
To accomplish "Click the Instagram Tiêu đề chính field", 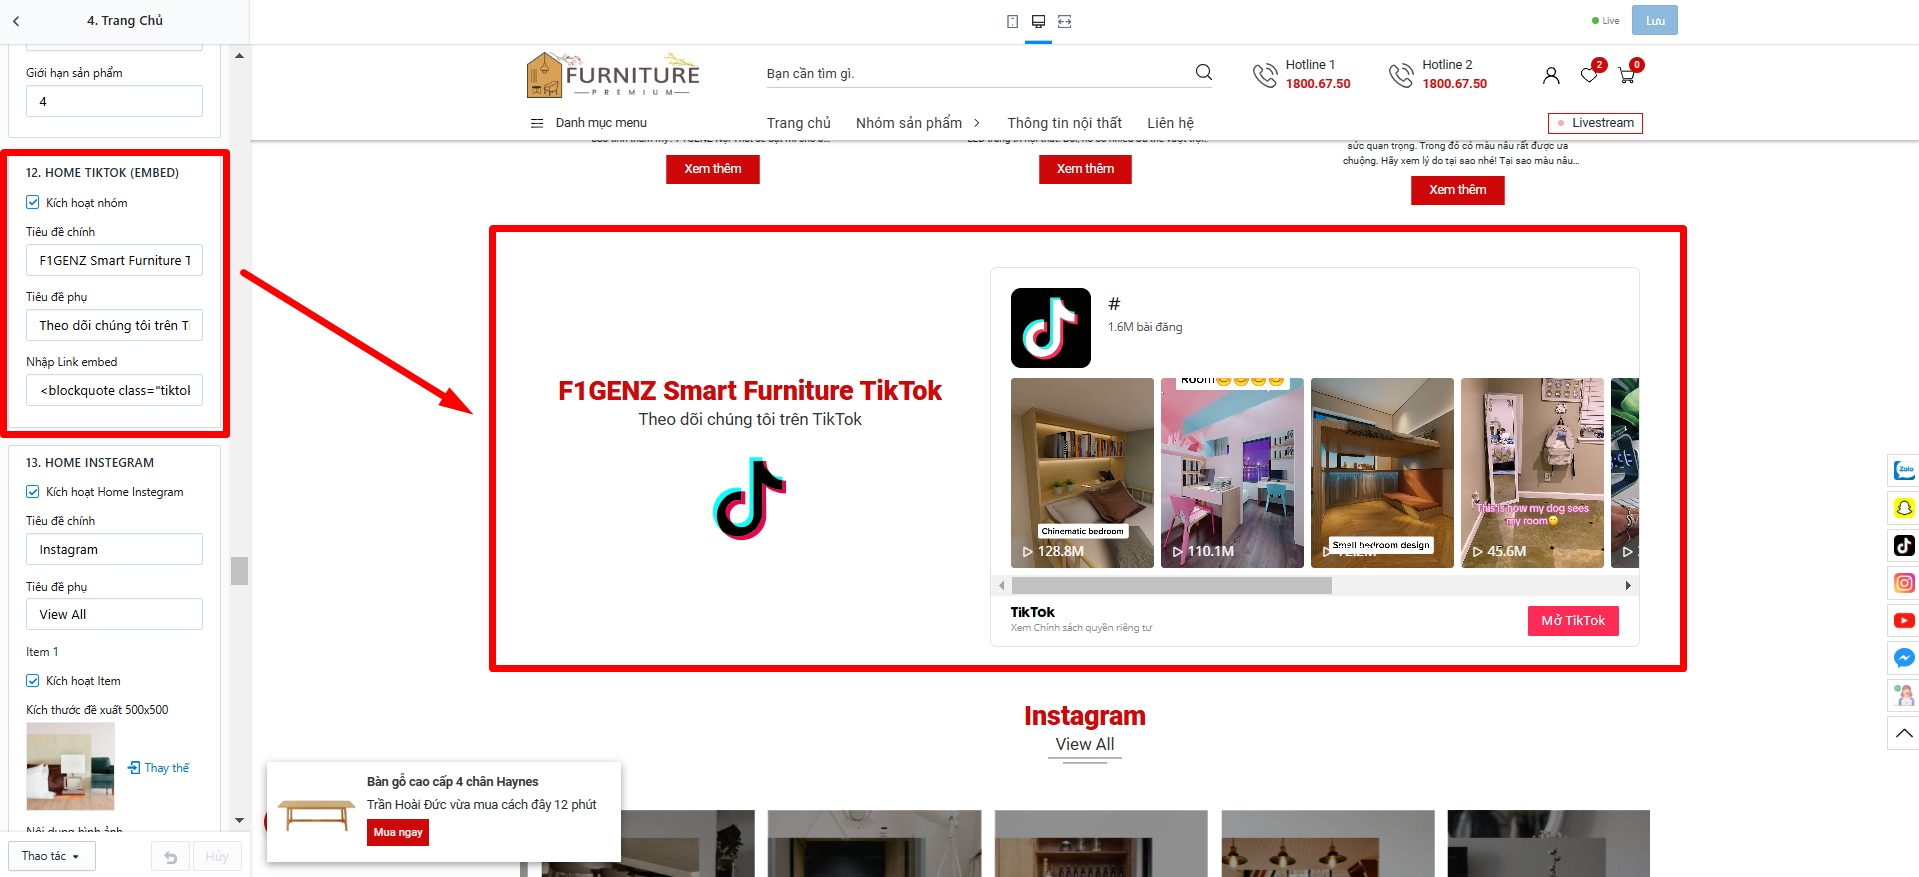I will 114,549.
